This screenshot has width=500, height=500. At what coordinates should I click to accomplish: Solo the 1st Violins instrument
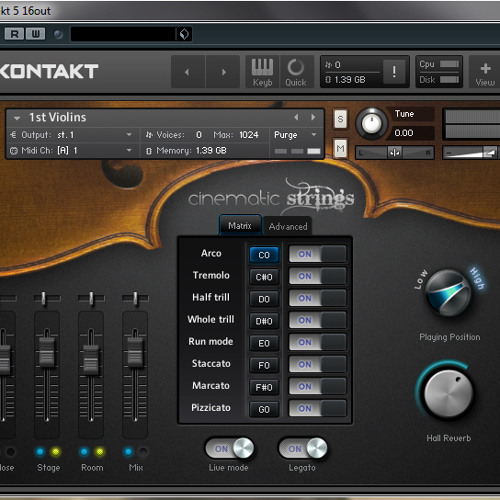coord(340,119)
